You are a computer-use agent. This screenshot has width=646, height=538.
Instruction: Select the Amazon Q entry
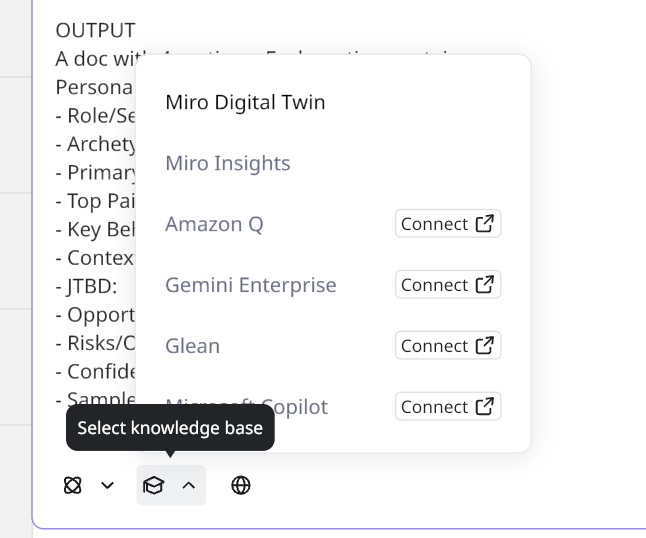(x=214, y=224)
